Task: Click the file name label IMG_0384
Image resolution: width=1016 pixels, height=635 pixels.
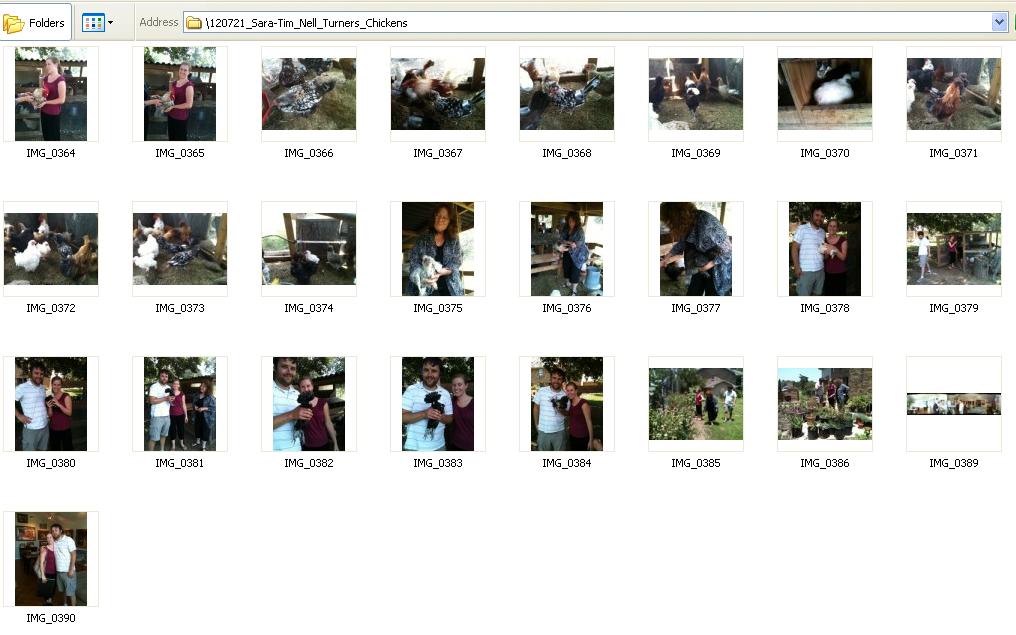Action: pos(566,463)
